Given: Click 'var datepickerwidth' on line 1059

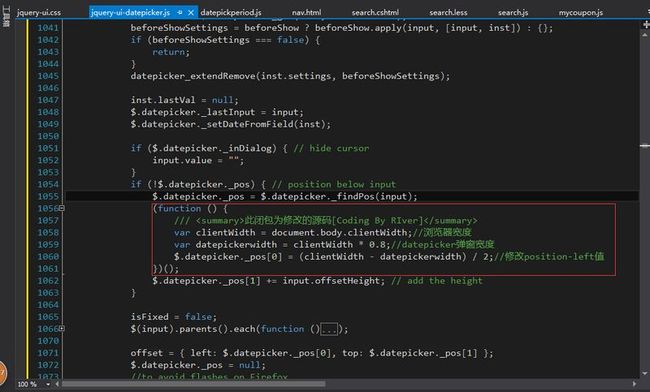Looking at the screenshot, I should click(225, 245).
